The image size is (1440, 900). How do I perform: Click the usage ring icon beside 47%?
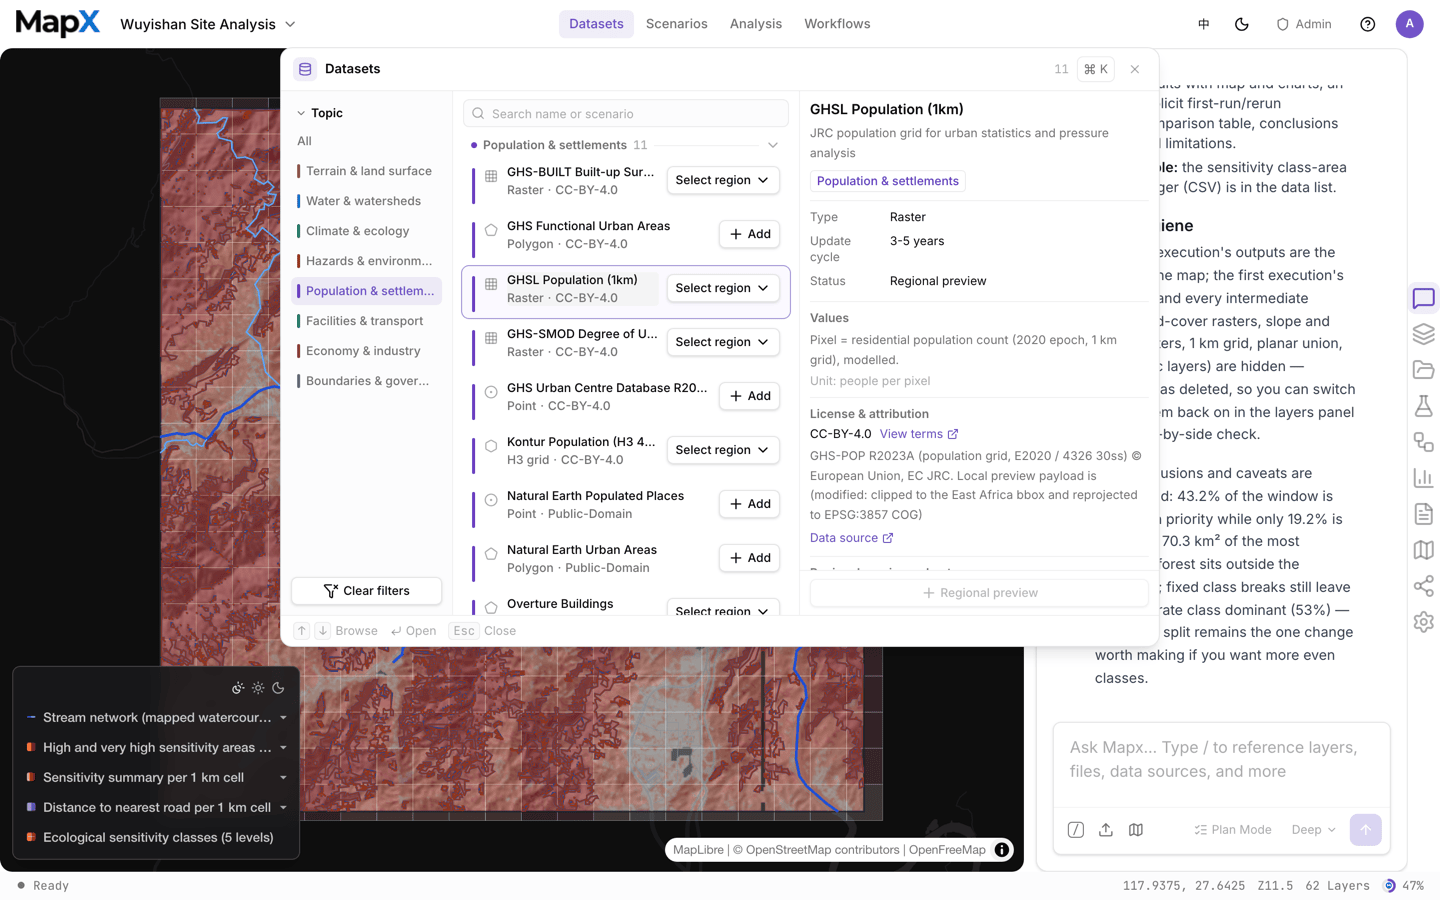tap(1389, 886)
